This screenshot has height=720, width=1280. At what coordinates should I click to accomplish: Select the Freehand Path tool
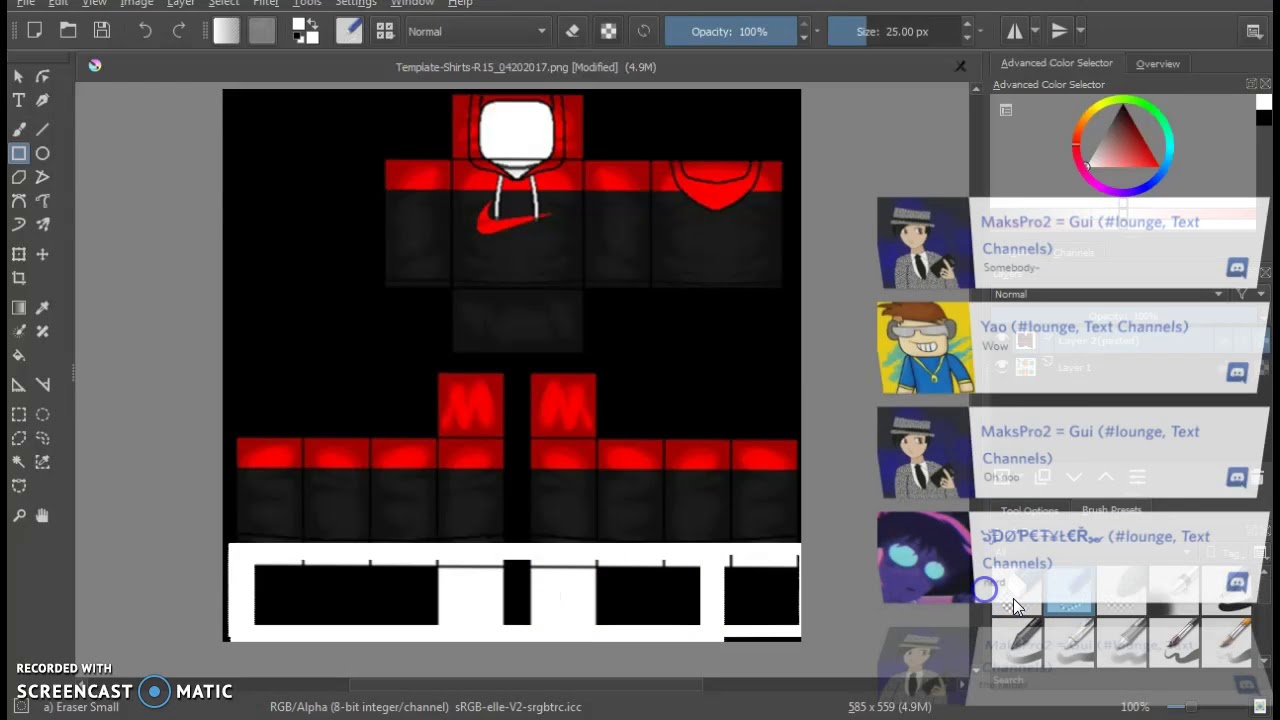43,201
